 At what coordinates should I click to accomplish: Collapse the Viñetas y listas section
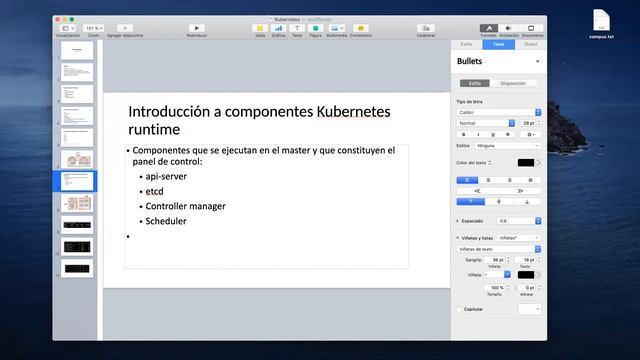tap(458, 238)
